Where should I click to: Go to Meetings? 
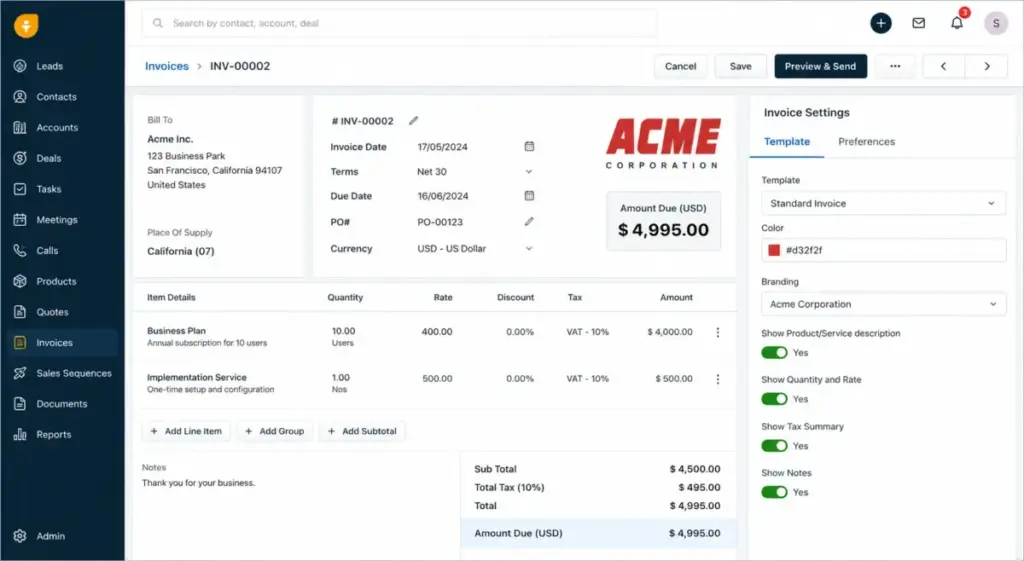tap(57, 219)
